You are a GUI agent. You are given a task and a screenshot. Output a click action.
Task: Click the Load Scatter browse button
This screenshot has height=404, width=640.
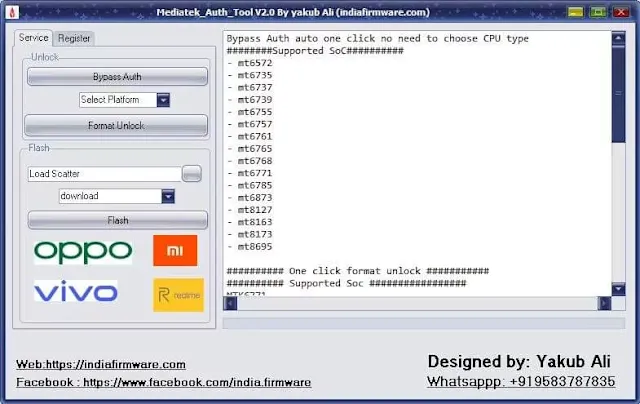(x=192, y=173)
